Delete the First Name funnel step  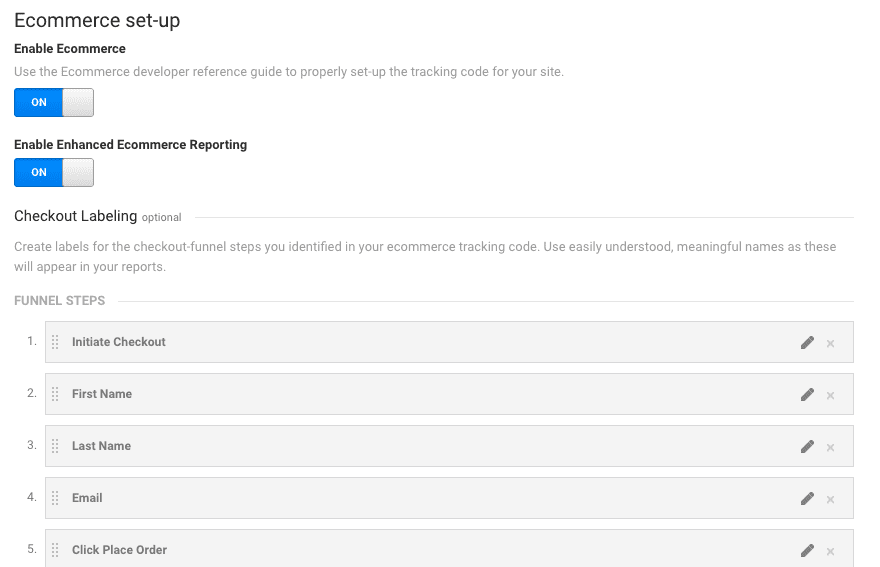[x=830, y=395]
